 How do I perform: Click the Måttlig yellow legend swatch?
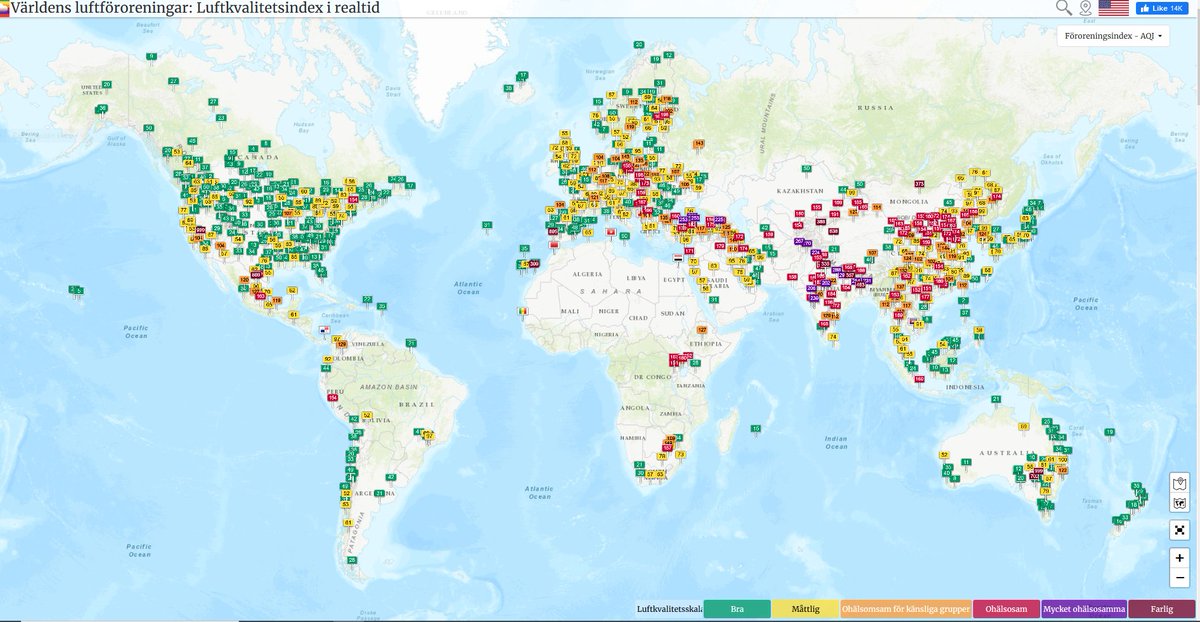click(x=806, y=609)
